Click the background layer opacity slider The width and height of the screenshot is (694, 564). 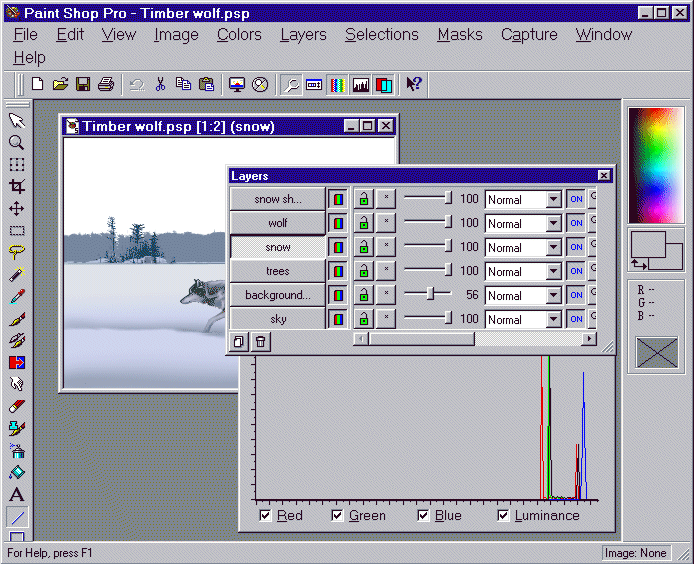(430, 294)
